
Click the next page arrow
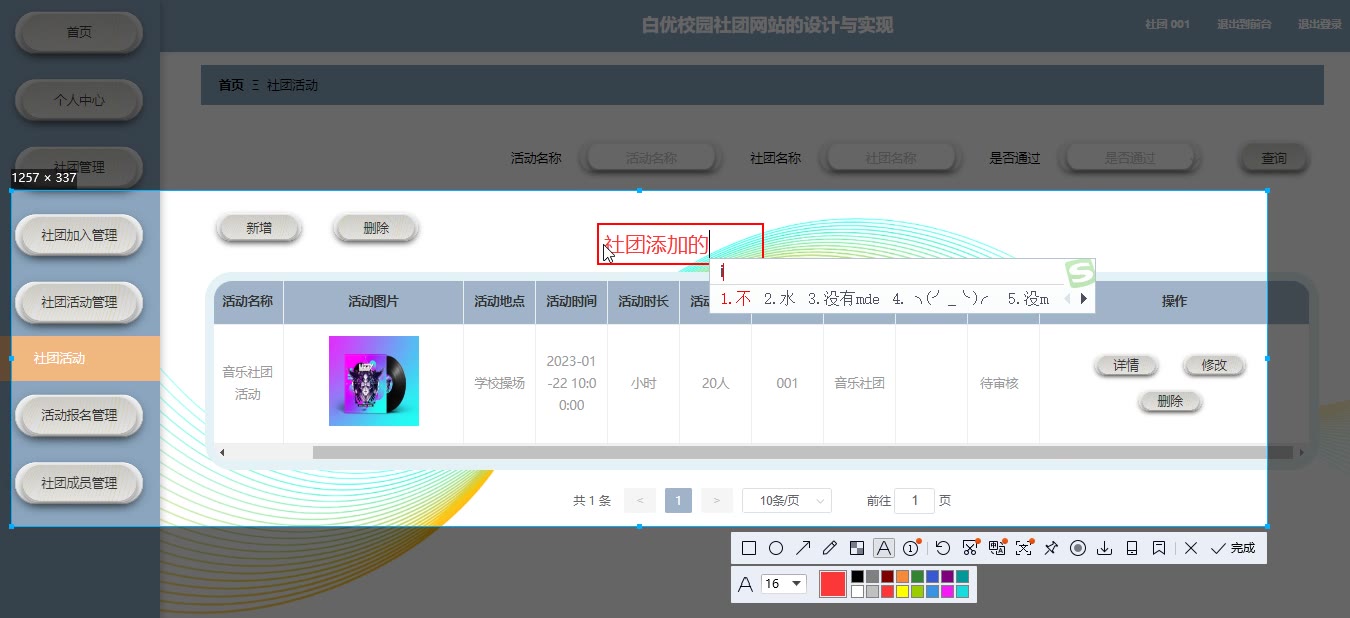click(716, 500)
